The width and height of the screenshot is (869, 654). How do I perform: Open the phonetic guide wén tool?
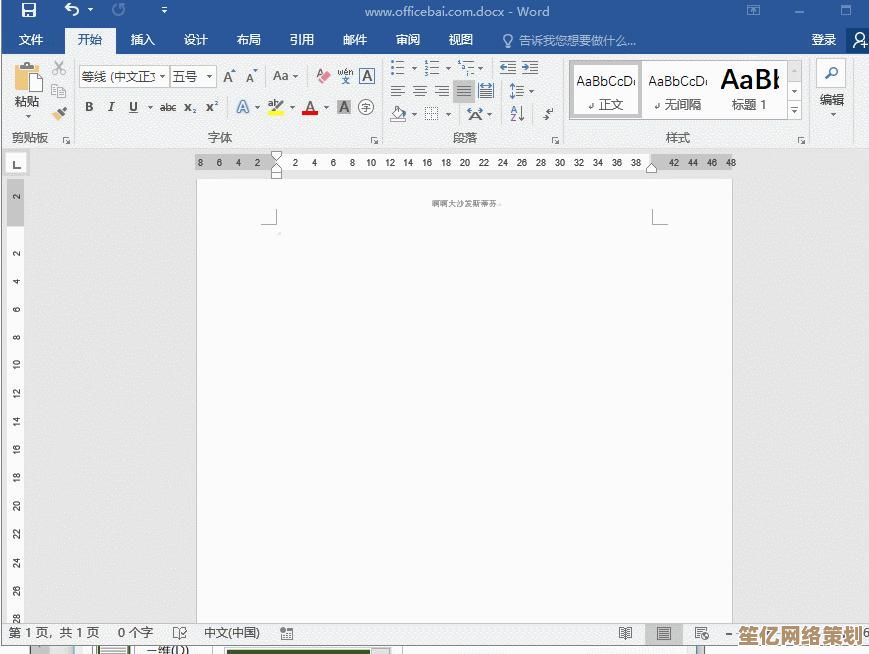[345, 76]
